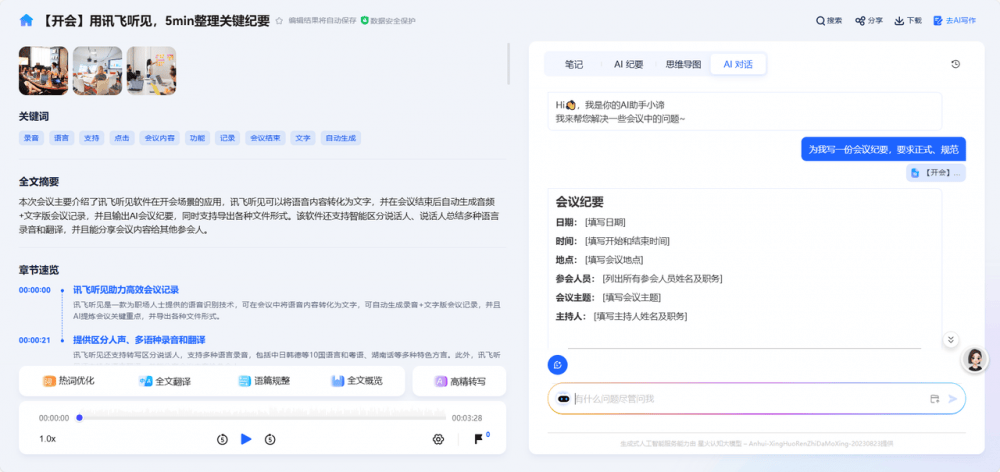Select keyword tag 自动生成
Image resolution: width=1000 pixels, height=472 pixels.
[341, 138]
